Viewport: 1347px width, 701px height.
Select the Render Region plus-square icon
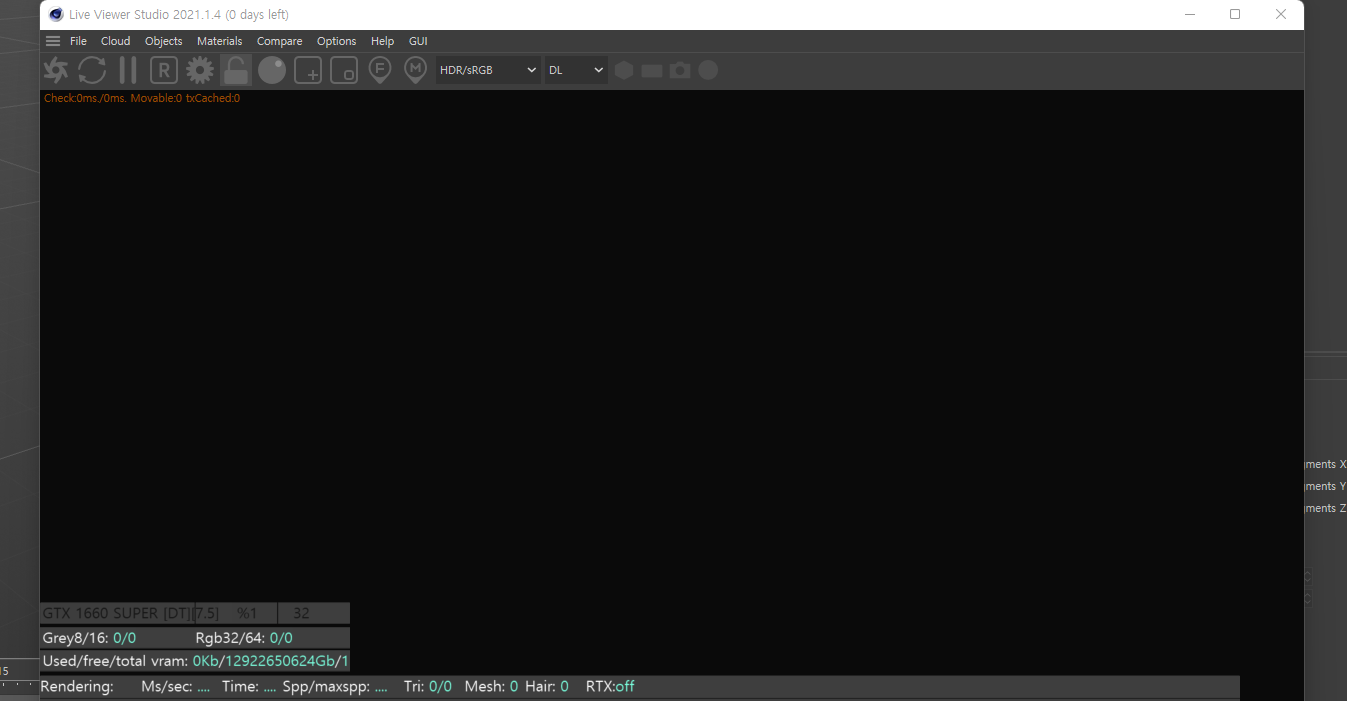pos(308,70)
